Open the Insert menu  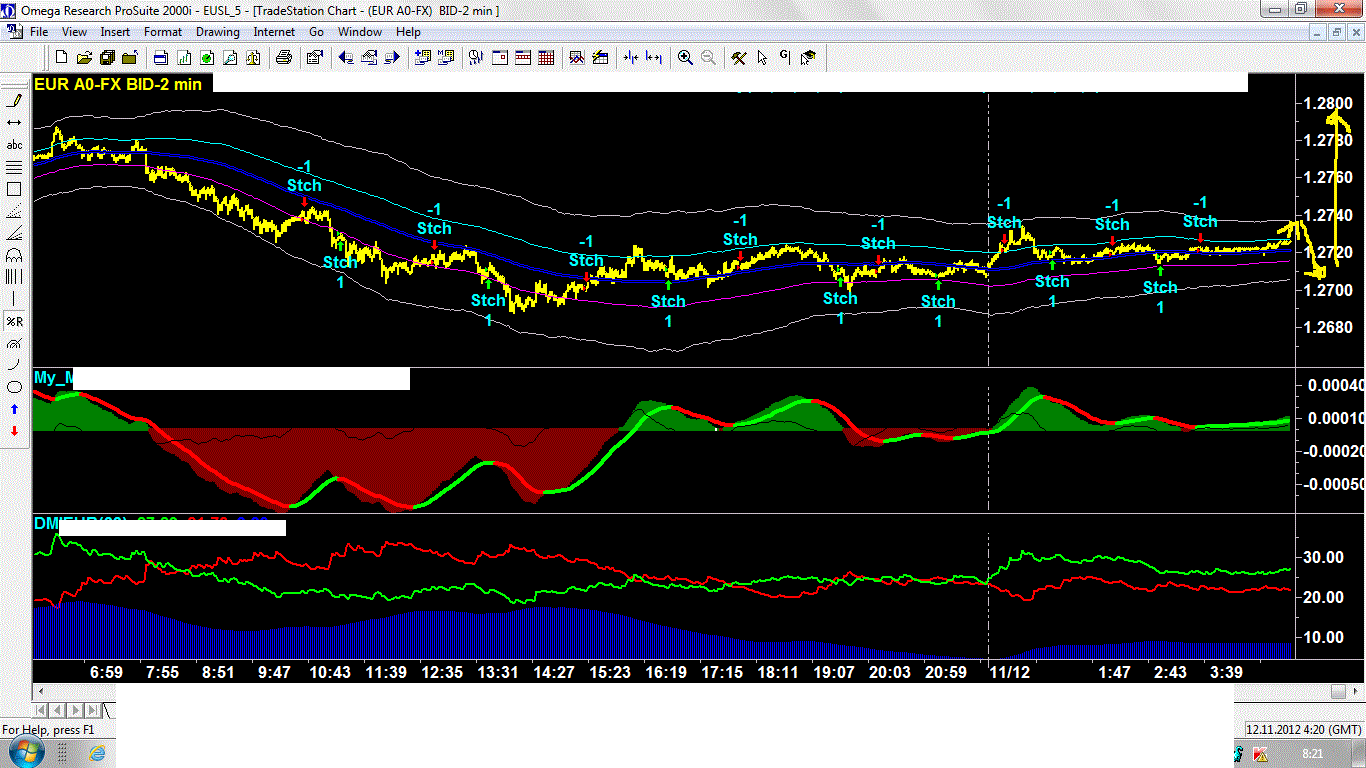(115, 32)
